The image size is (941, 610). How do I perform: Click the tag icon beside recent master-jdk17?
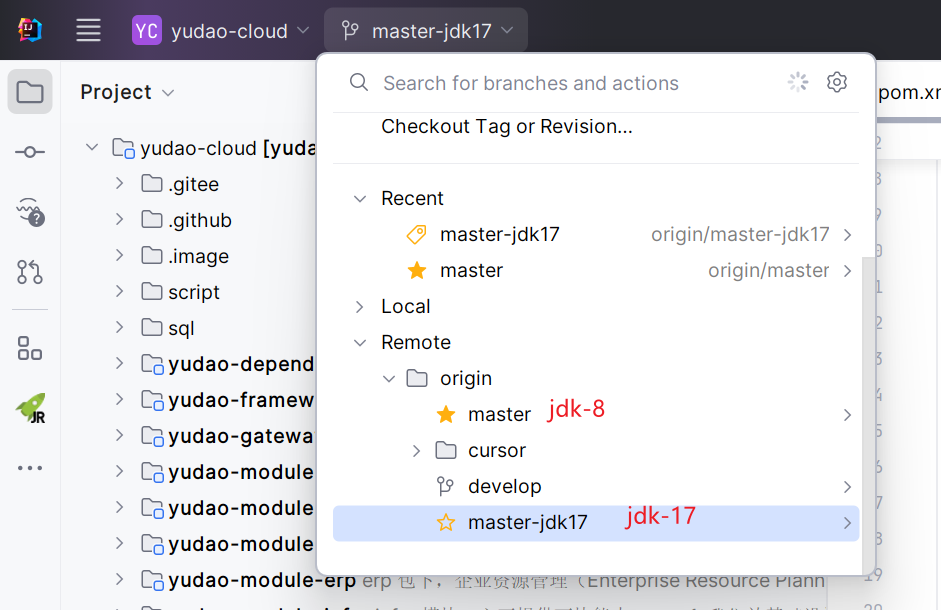tap(416, 234)
